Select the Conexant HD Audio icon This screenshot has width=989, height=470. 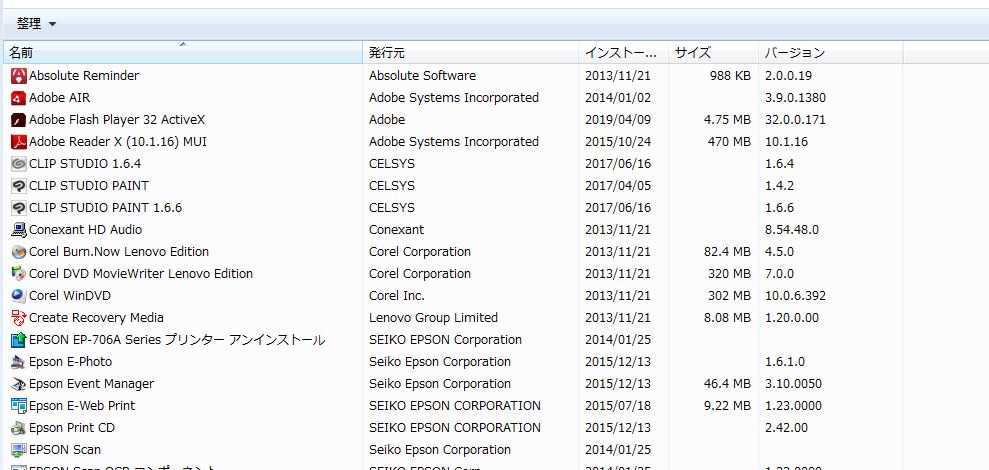tap(19, 230)
